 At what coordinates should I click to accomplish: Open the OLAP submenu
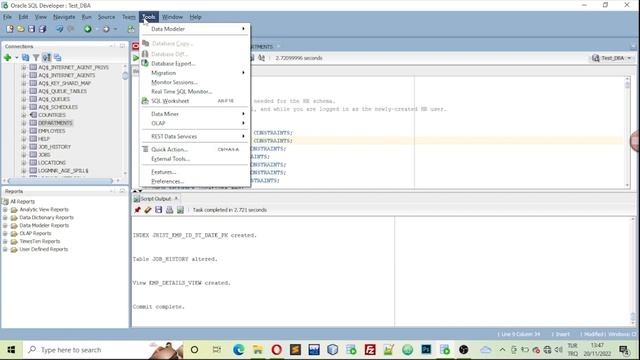195,123
